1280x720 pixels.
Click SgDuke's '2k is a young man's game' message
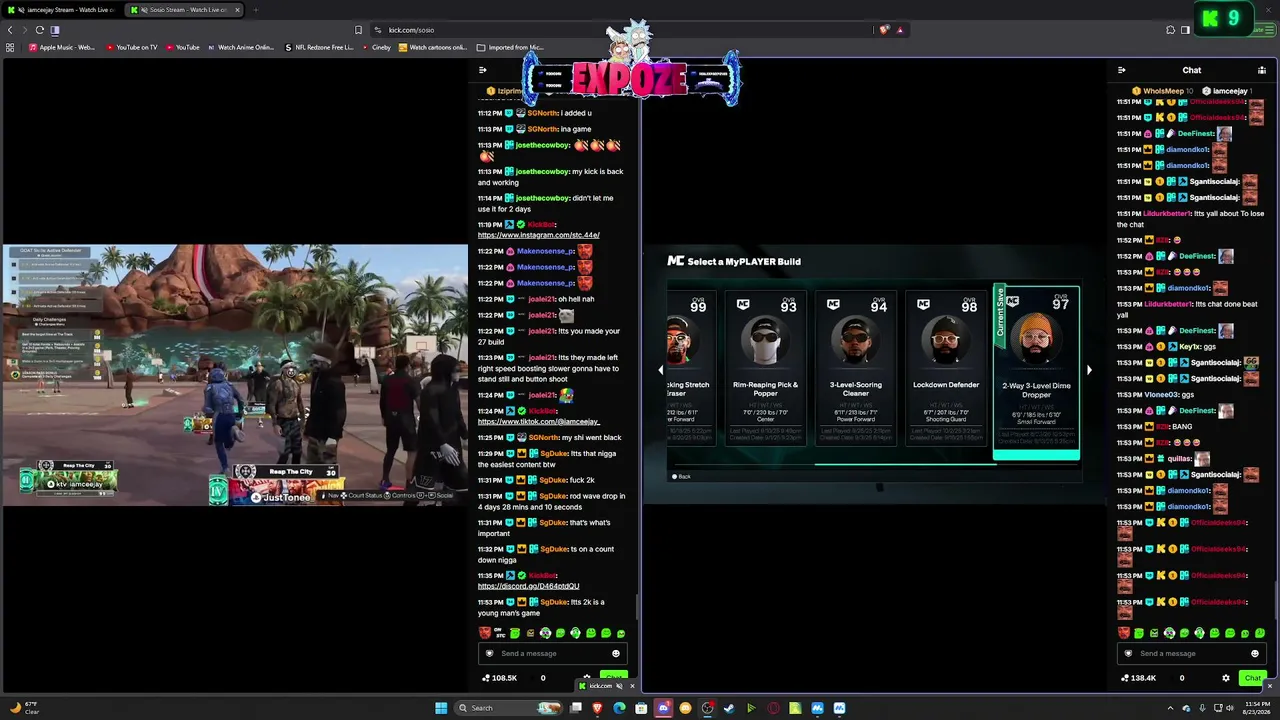tap(555, 607)
